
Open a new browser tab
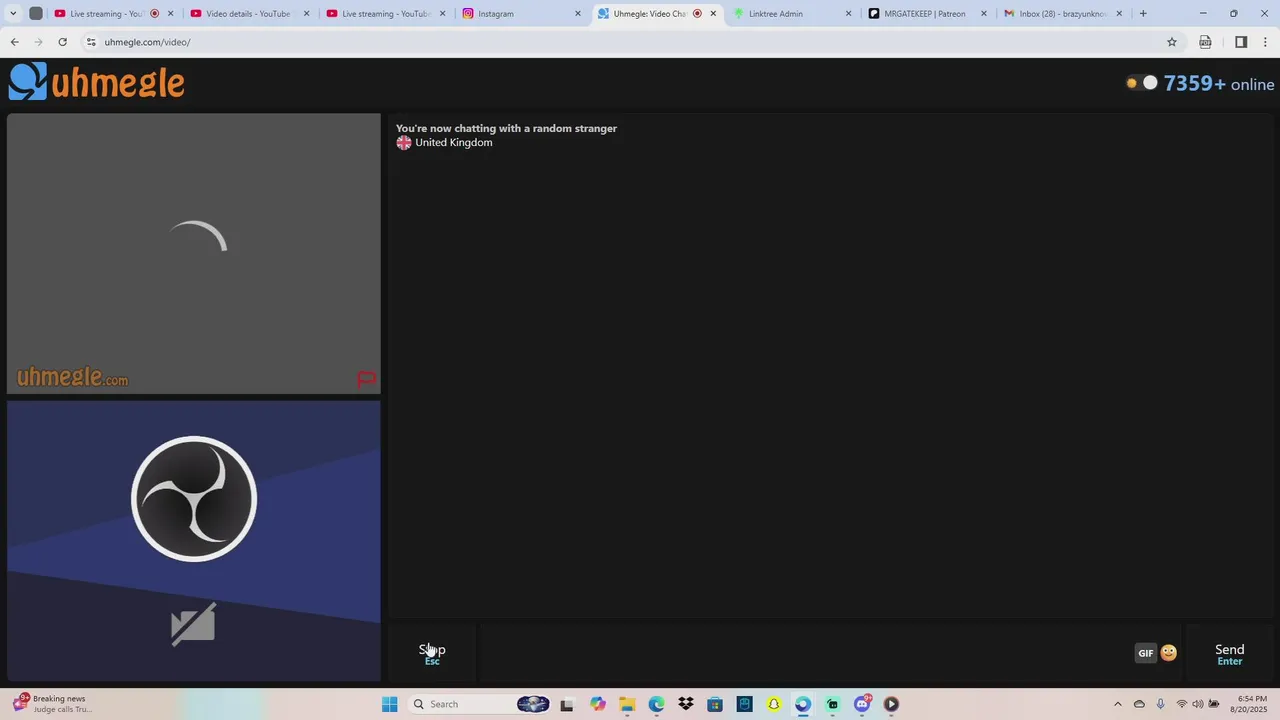pyautogui.click(x=1143, y=14)
